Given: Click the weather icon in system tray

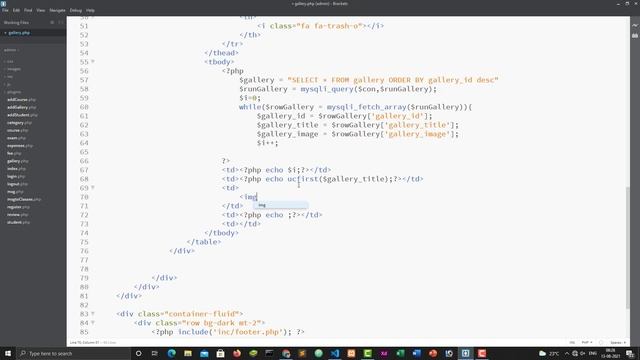Looking at the screenshot, I should [542, 353].
